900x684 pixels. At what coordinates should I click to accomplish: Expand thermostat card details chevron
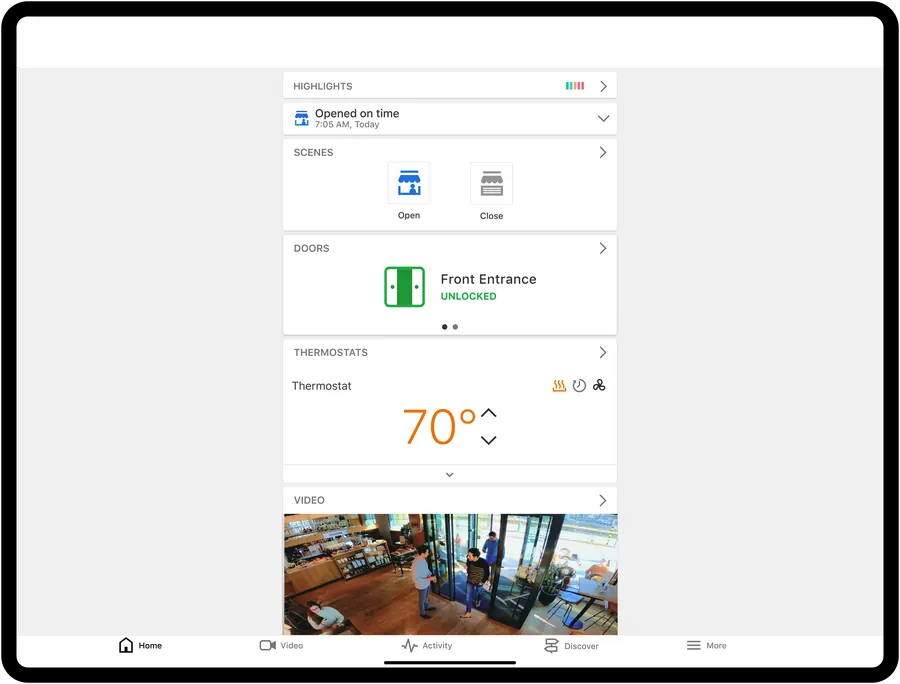pos(449,475)
